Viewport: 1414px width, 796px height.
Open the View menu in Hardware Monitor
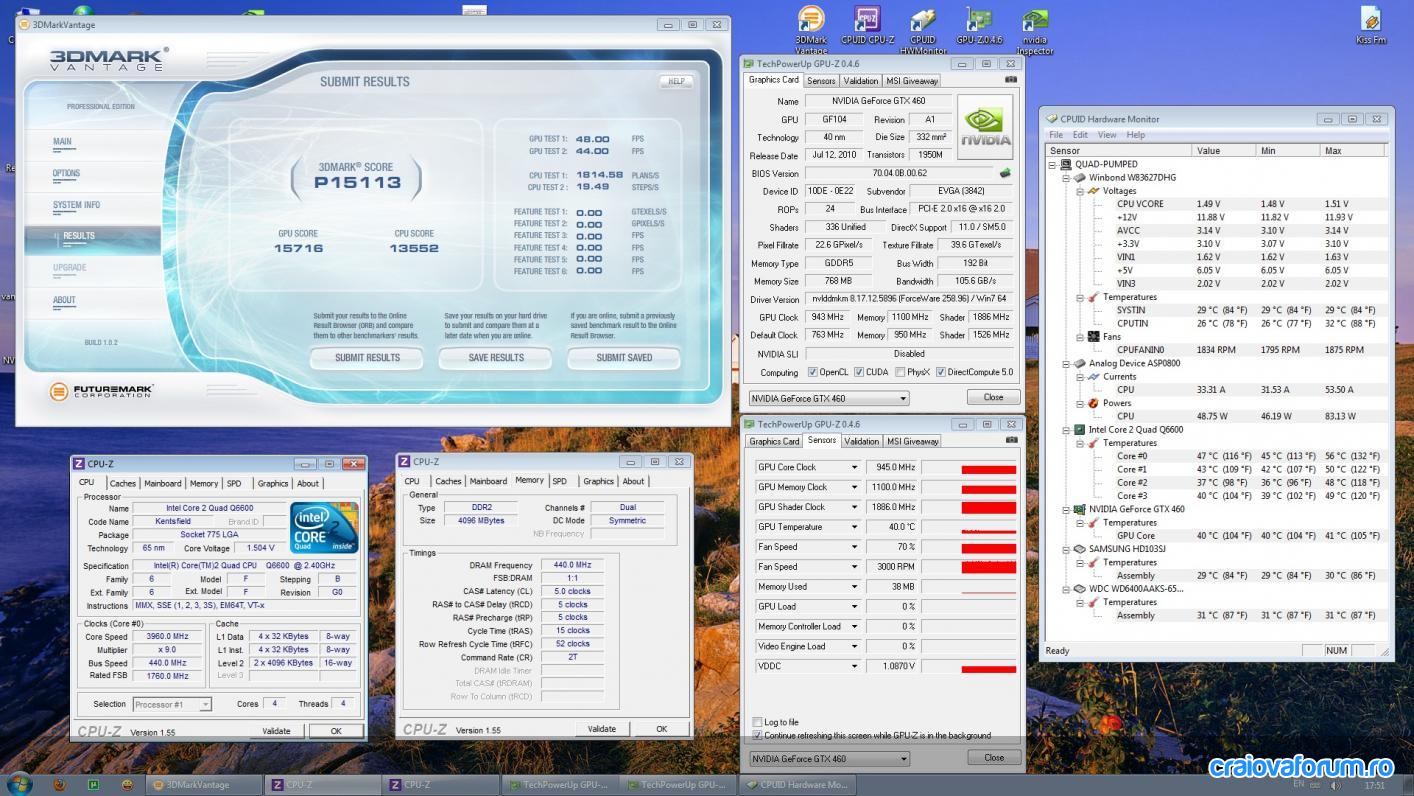[x=1107, y=135]
